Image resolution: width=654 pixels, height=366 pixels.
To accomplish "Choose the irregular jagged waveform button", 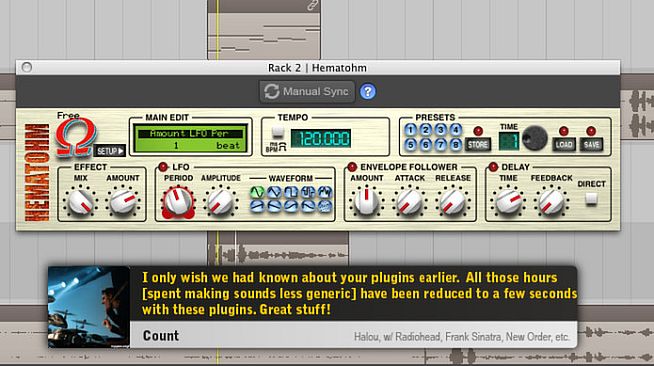I will tap(325, 192).
